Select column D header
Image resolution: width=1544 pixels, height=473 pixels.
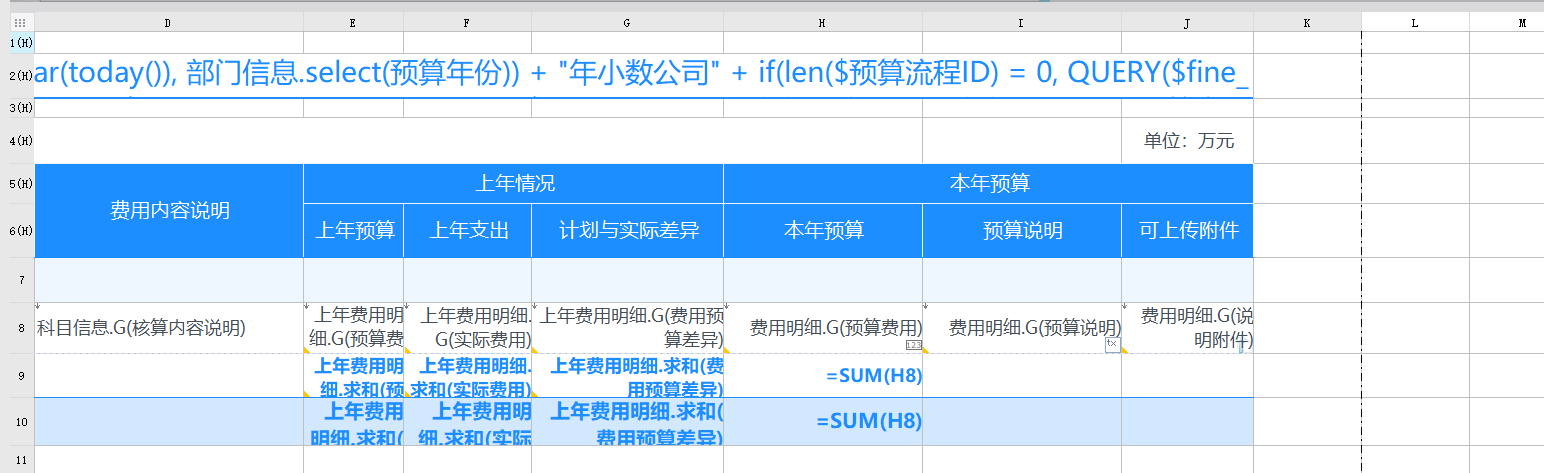tap(168, 22)
